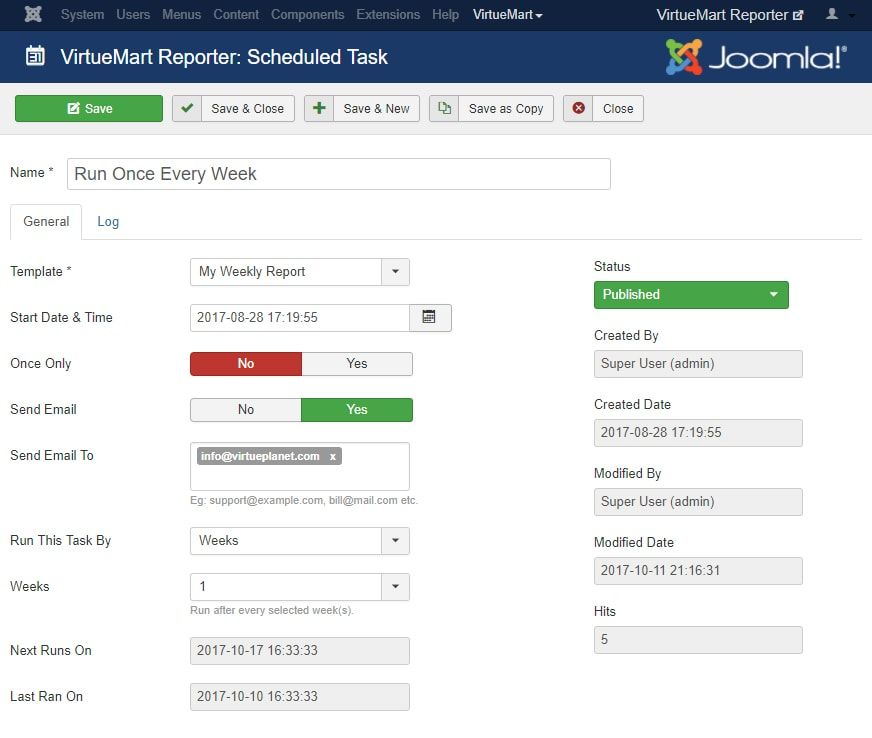Click the 'Status' label
Viewport: 872px width, 738px height.
tap(612, 267)
